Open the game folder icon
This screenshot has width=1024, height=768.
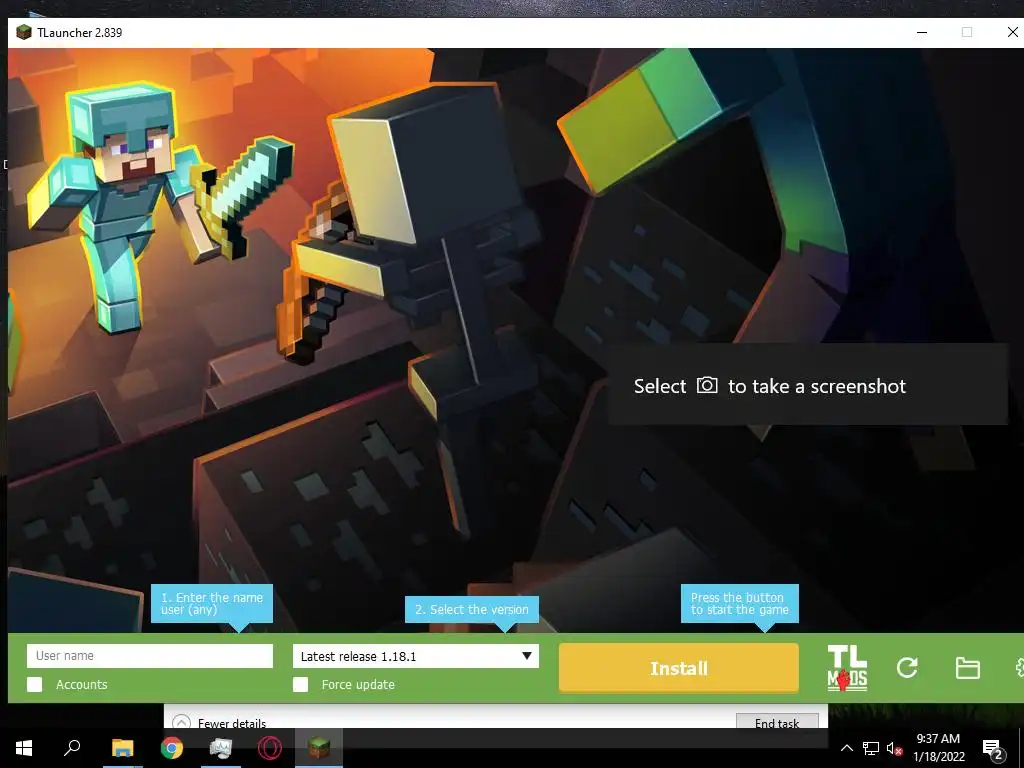click(x=967, y=668)
